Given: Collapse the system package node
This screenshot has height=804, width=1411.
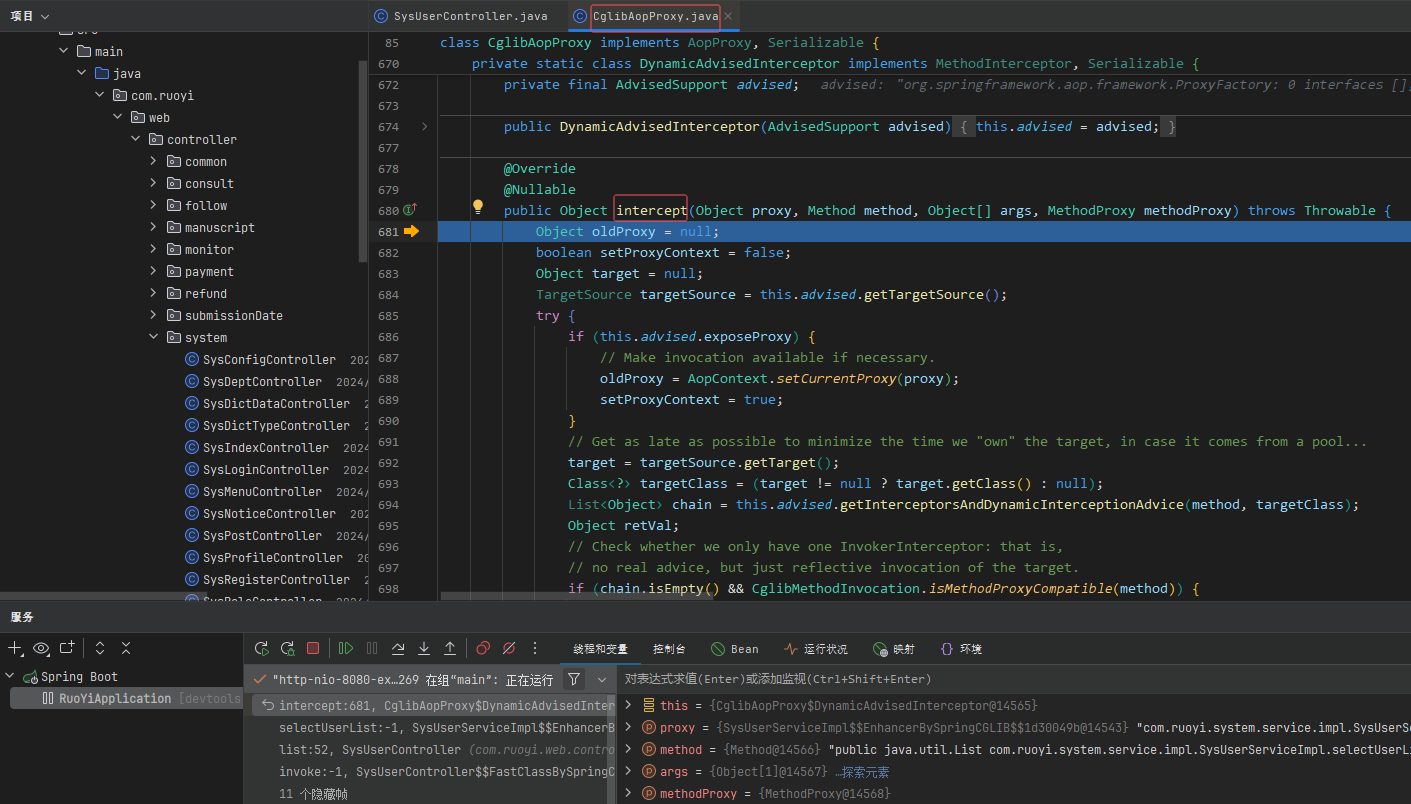Looking at the screenshot, I should point(153,337).
